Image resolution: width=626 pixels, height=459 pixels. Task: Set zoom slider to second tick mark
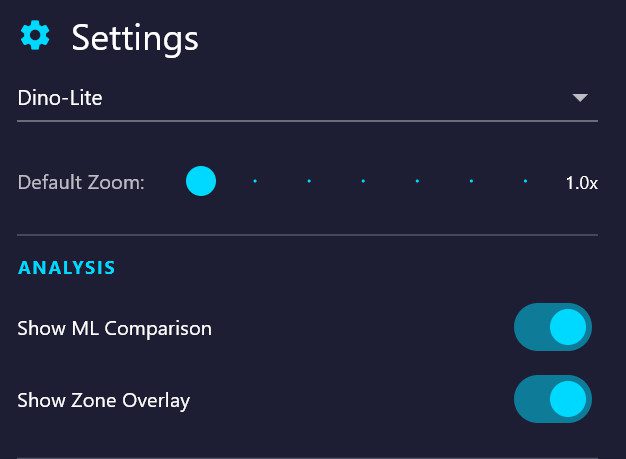click(x=255, y=182)
